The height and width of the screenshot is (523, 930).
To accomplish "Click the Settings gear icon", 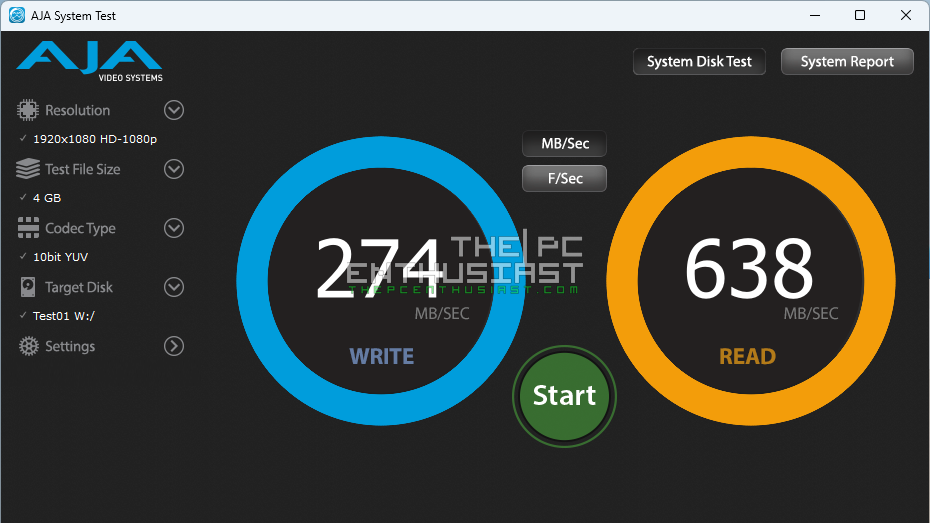I will [x=28, y=346].
